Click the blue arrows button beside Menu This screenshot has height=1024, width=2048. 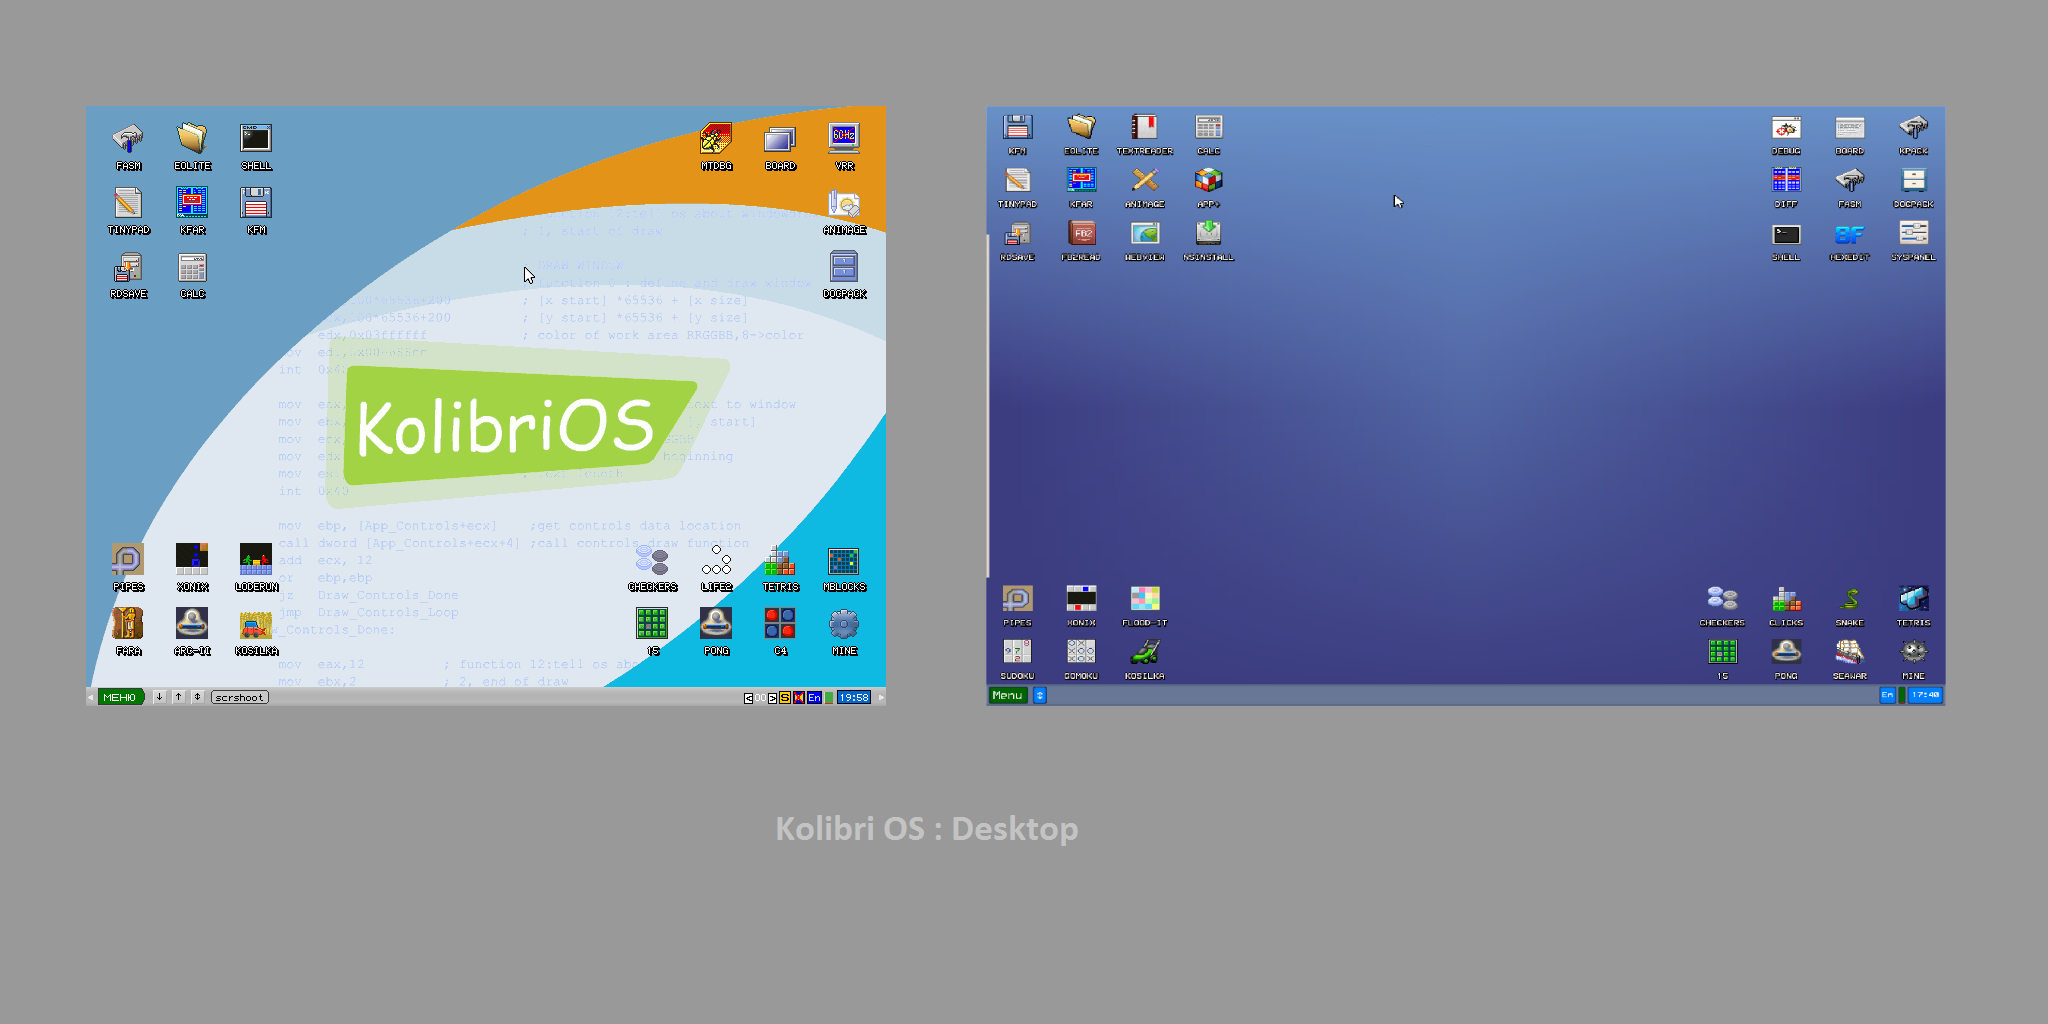click(x=1040, y=695)
